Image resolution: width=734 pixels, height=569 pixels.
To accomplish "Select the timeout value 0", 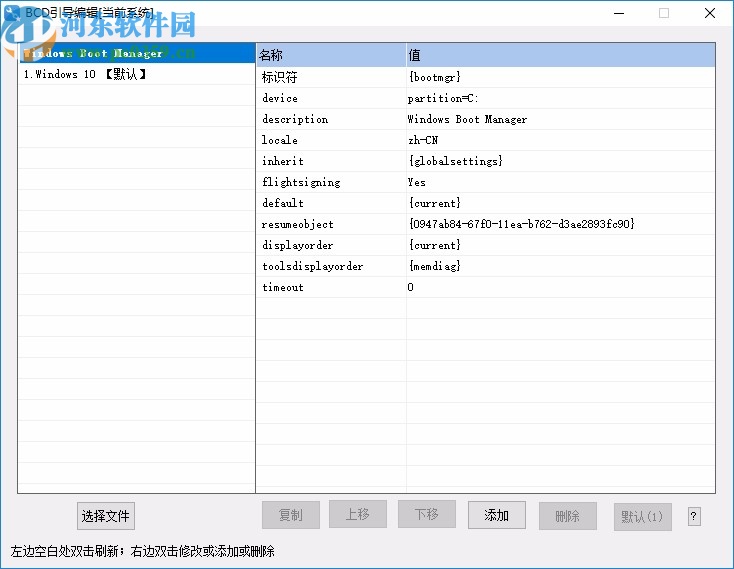I will (411, 287).
